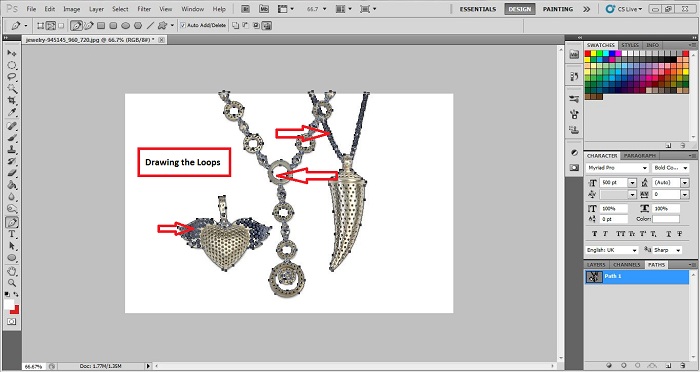
Task: Open the Filter menu
Action: coord(144,9)
